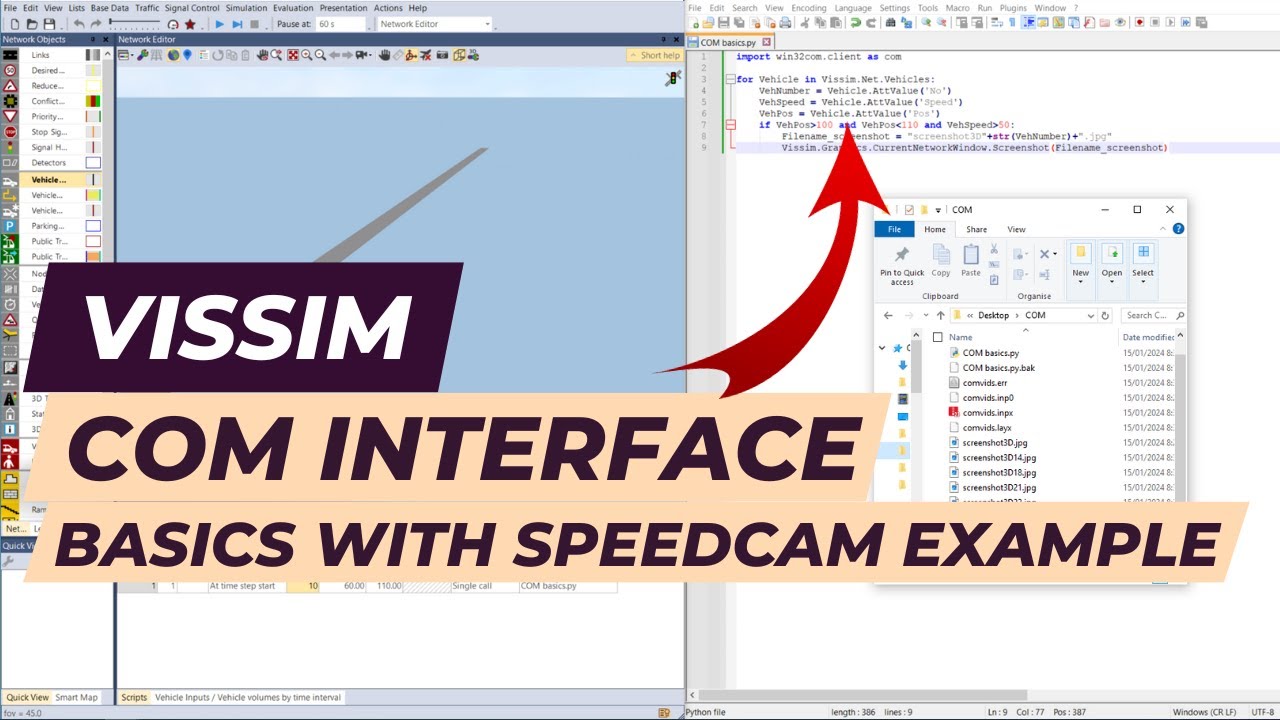Toggle Signal Heads display swatch
1280x720 pixels.
[92, 147]
